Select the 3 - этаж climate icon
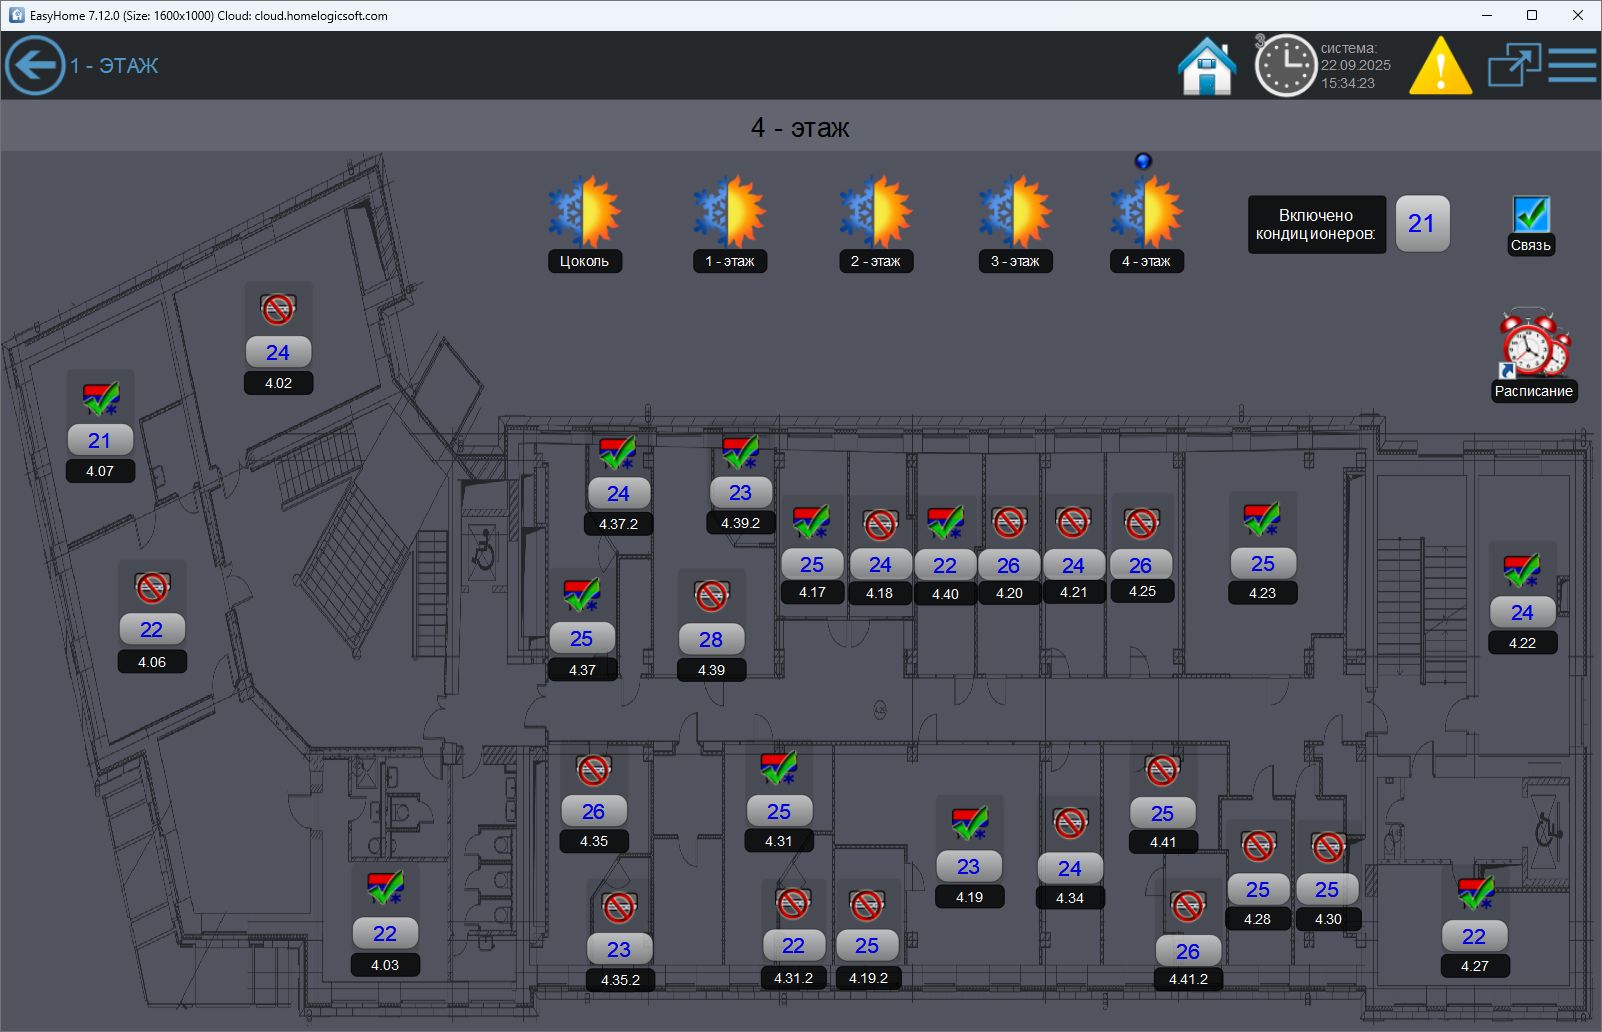This screenshot has width=1602, height=1032. pyautogui.click(x=1015, y=213)
